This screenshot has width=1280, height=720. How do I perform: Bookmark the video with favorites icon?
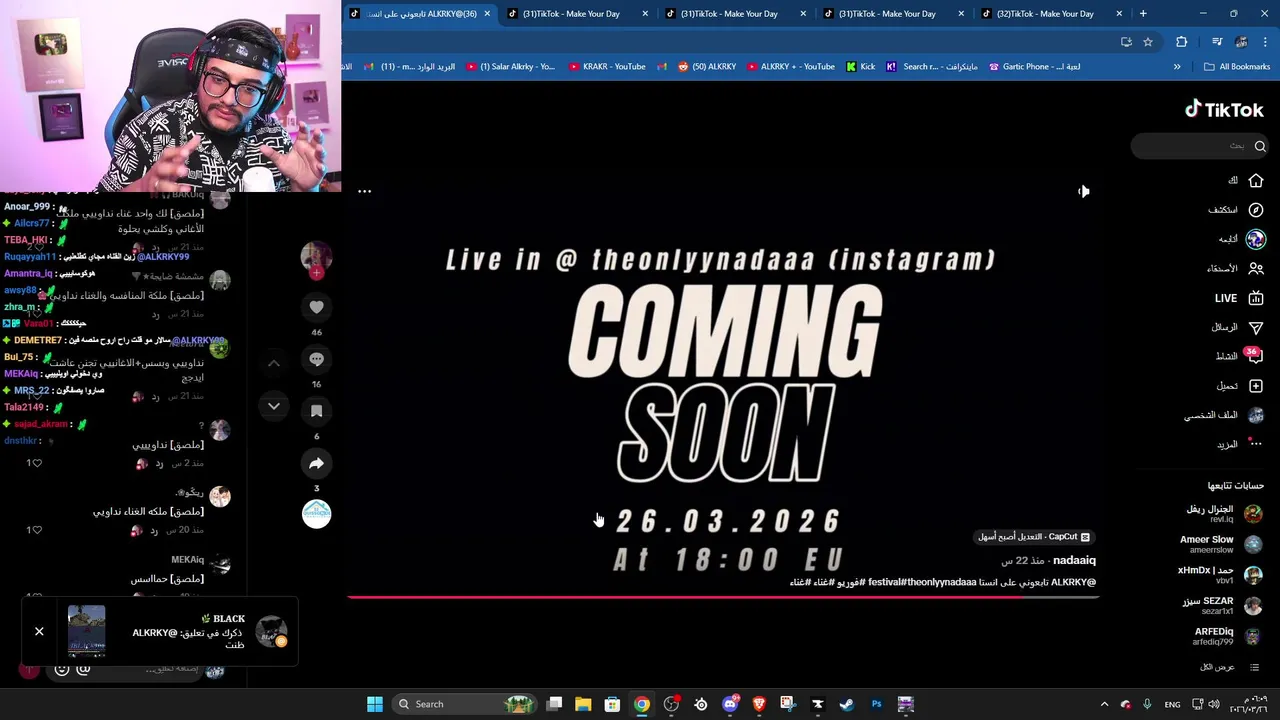(316, 411)
